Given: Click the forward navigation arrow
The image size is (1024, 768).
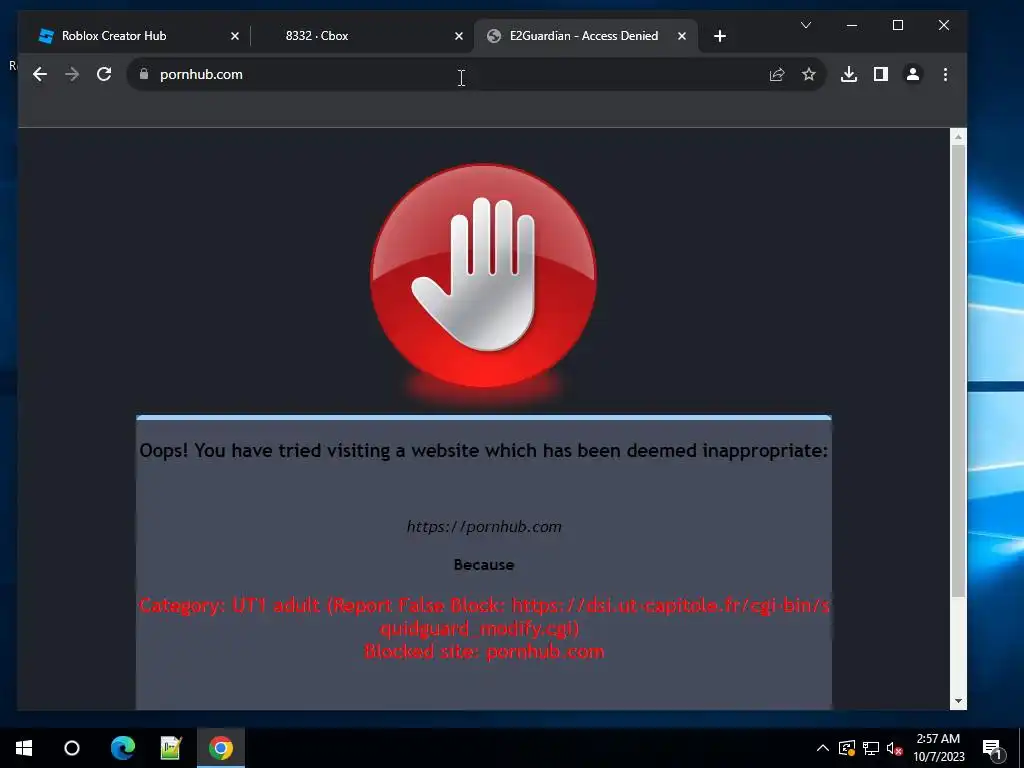Looking at the screenshot, I should 72,74.
